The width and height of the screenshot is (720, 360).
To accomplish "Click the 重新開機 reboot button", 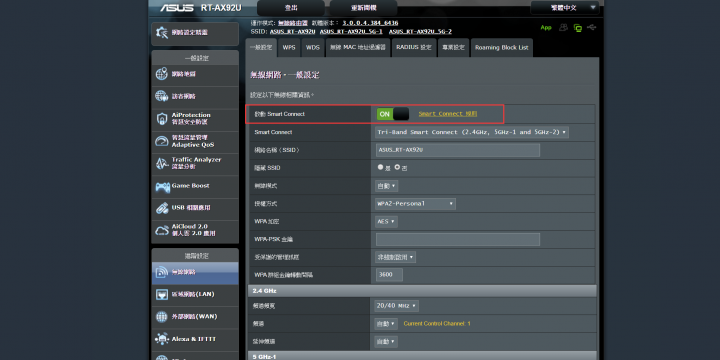I will [x=364, y=8].
